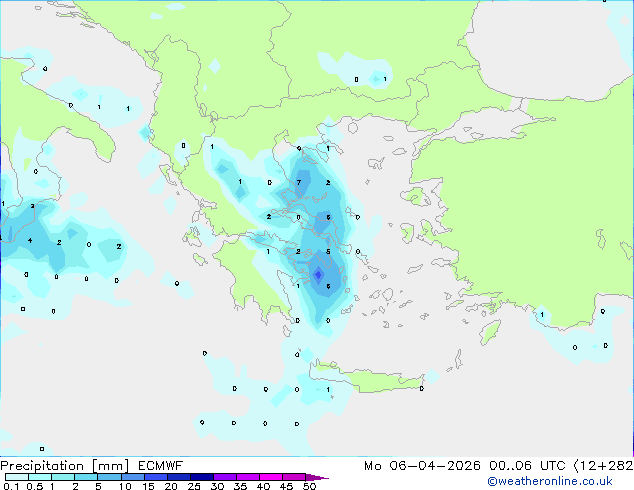Click the 'ECMWF' model label
This screenshot has width=634, height=490.
tap(161, 466)
